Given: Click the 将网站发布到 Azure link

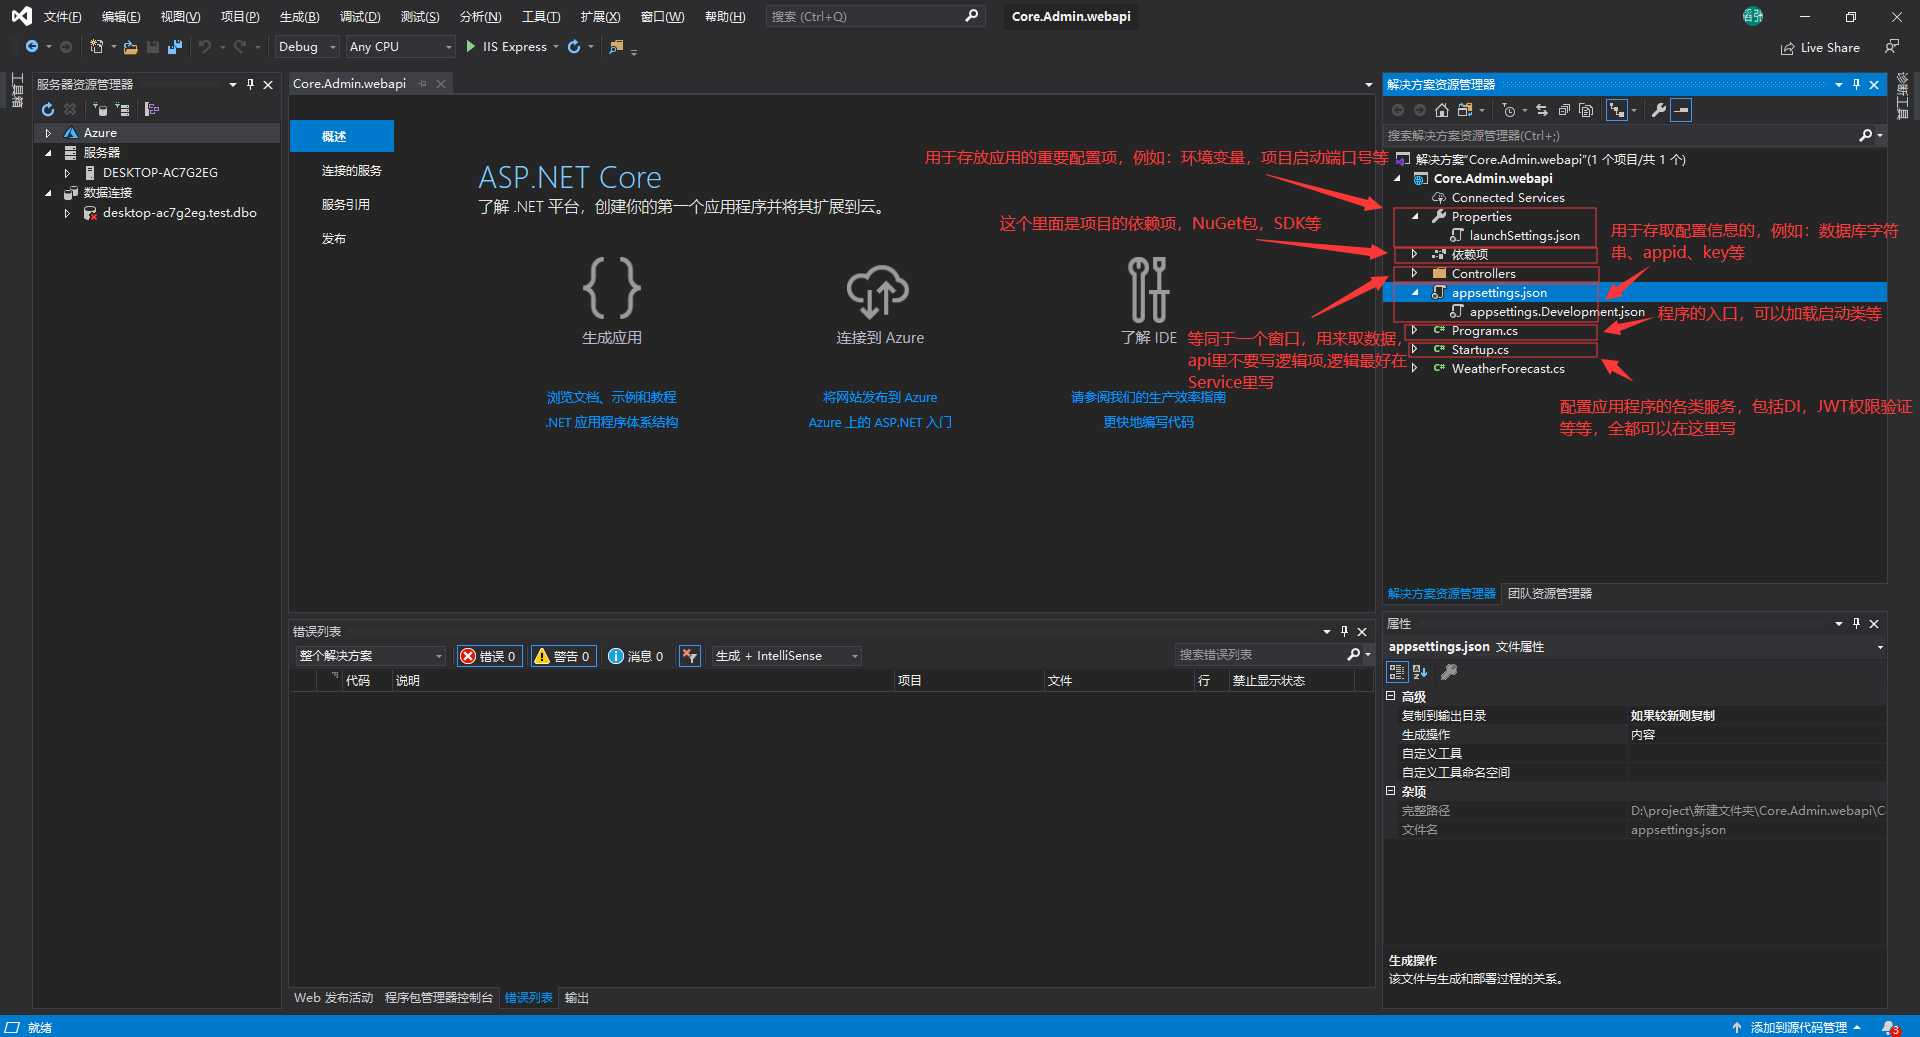Looking at the screenshot, I should click(x=879, y=397).
